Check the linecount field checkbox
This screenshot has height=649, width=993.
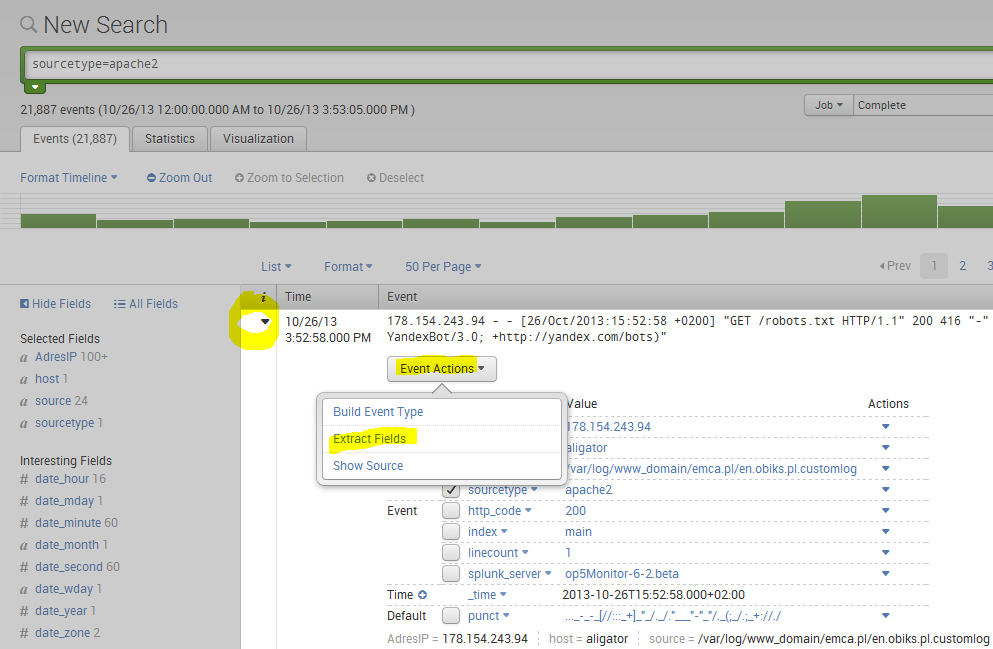point(451,553)
